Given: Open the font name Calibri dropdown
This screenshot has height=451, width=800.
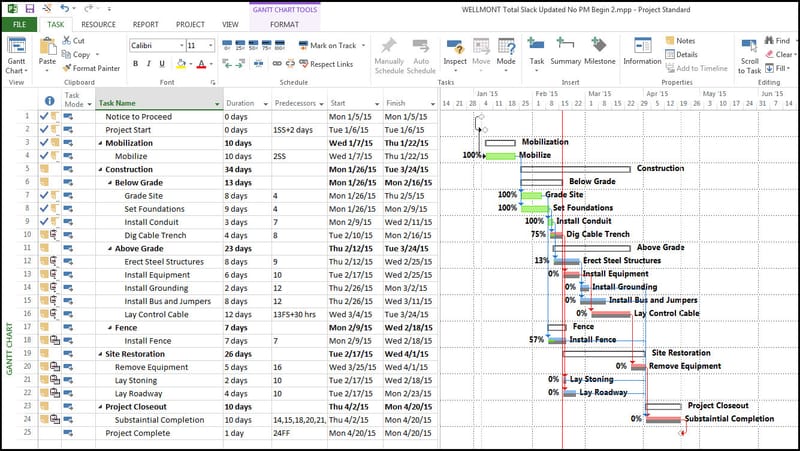Looking at the screenshot, I should (181, 45).
